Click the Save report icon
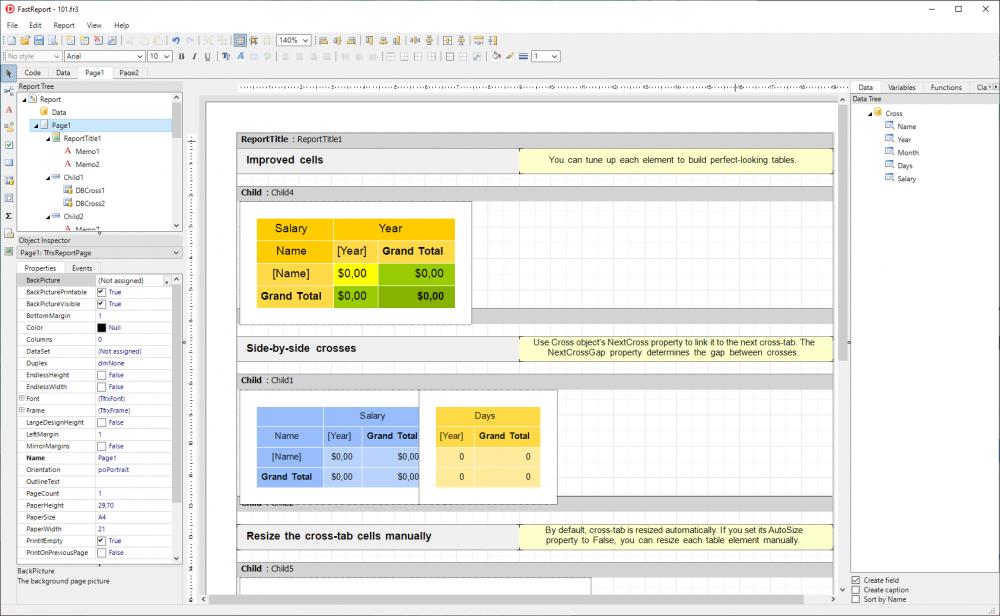 [39, 40]
